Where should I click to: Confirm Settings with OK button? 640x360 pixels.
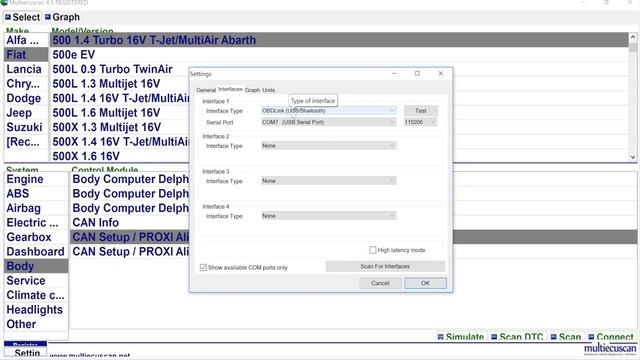(x=425, y=283)
